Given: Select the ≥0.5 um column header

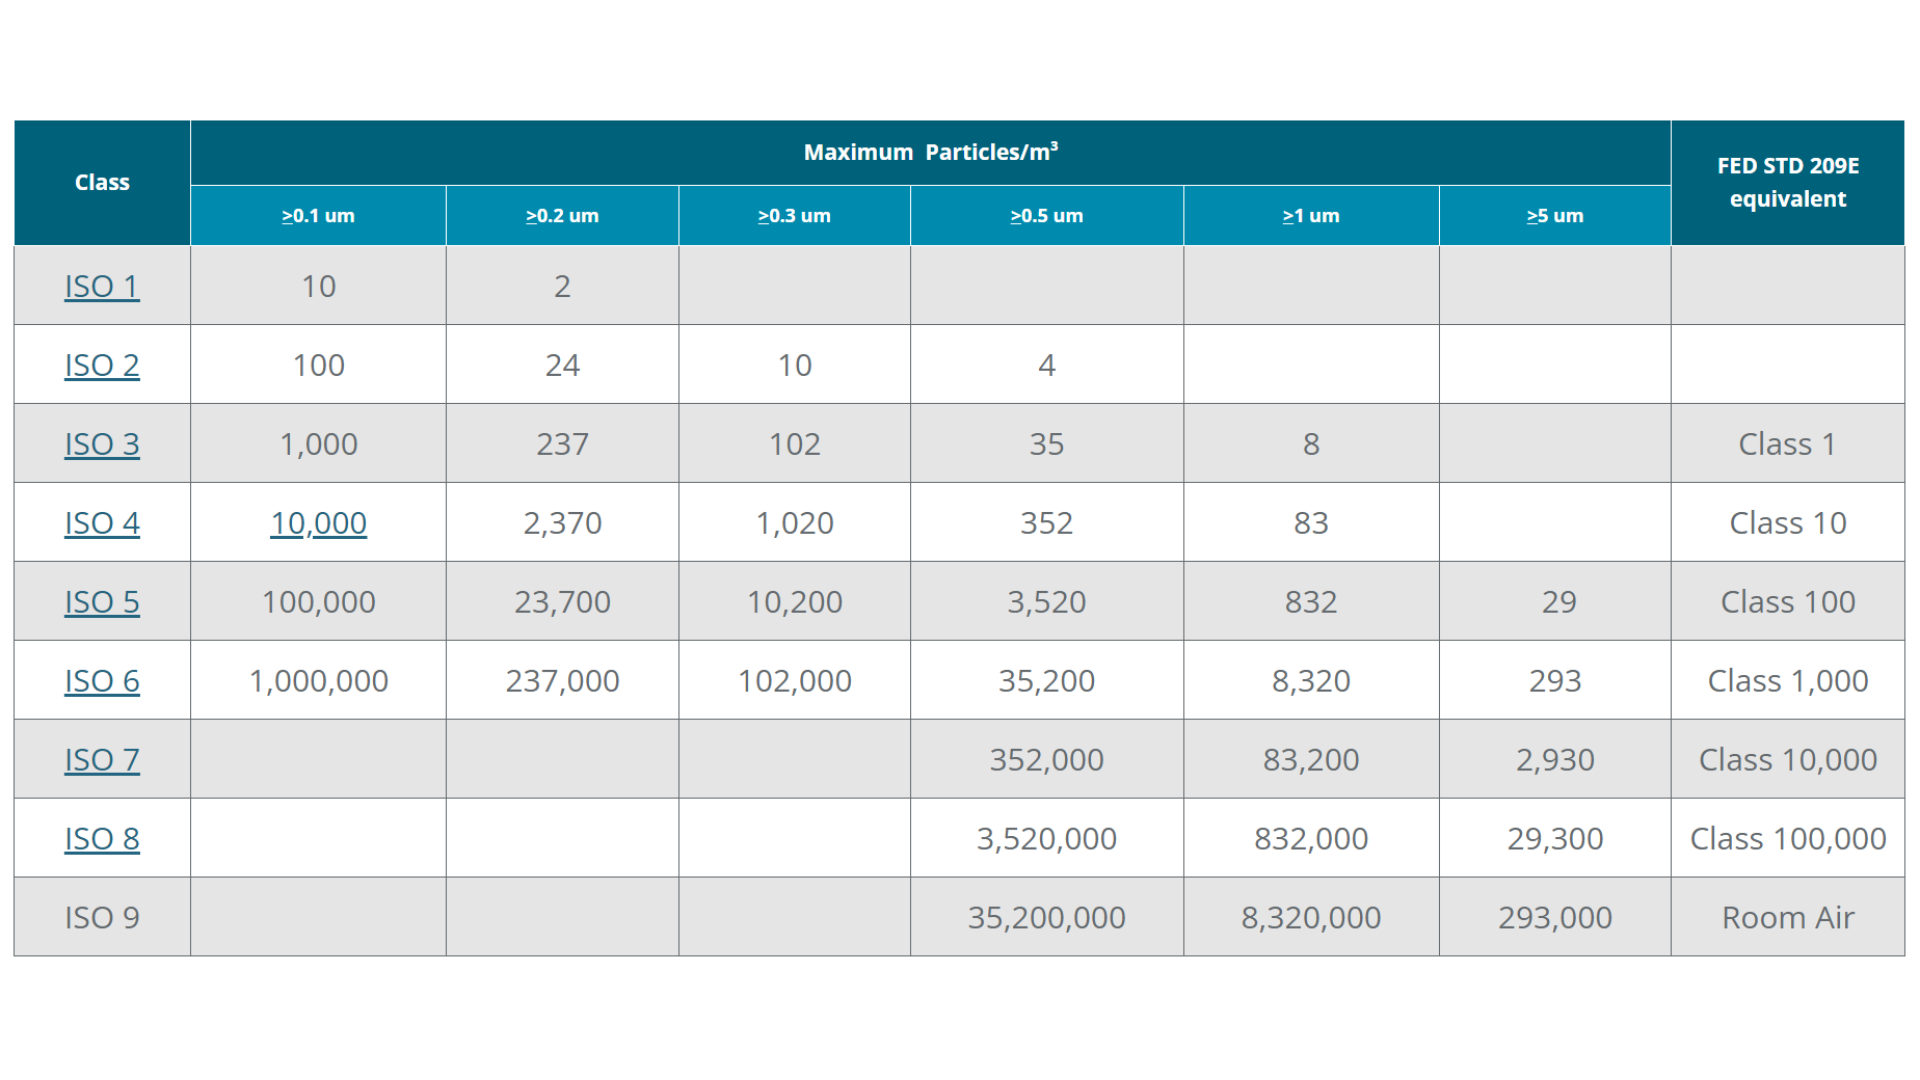Looking at the screenshot, I should (1046, 216).
